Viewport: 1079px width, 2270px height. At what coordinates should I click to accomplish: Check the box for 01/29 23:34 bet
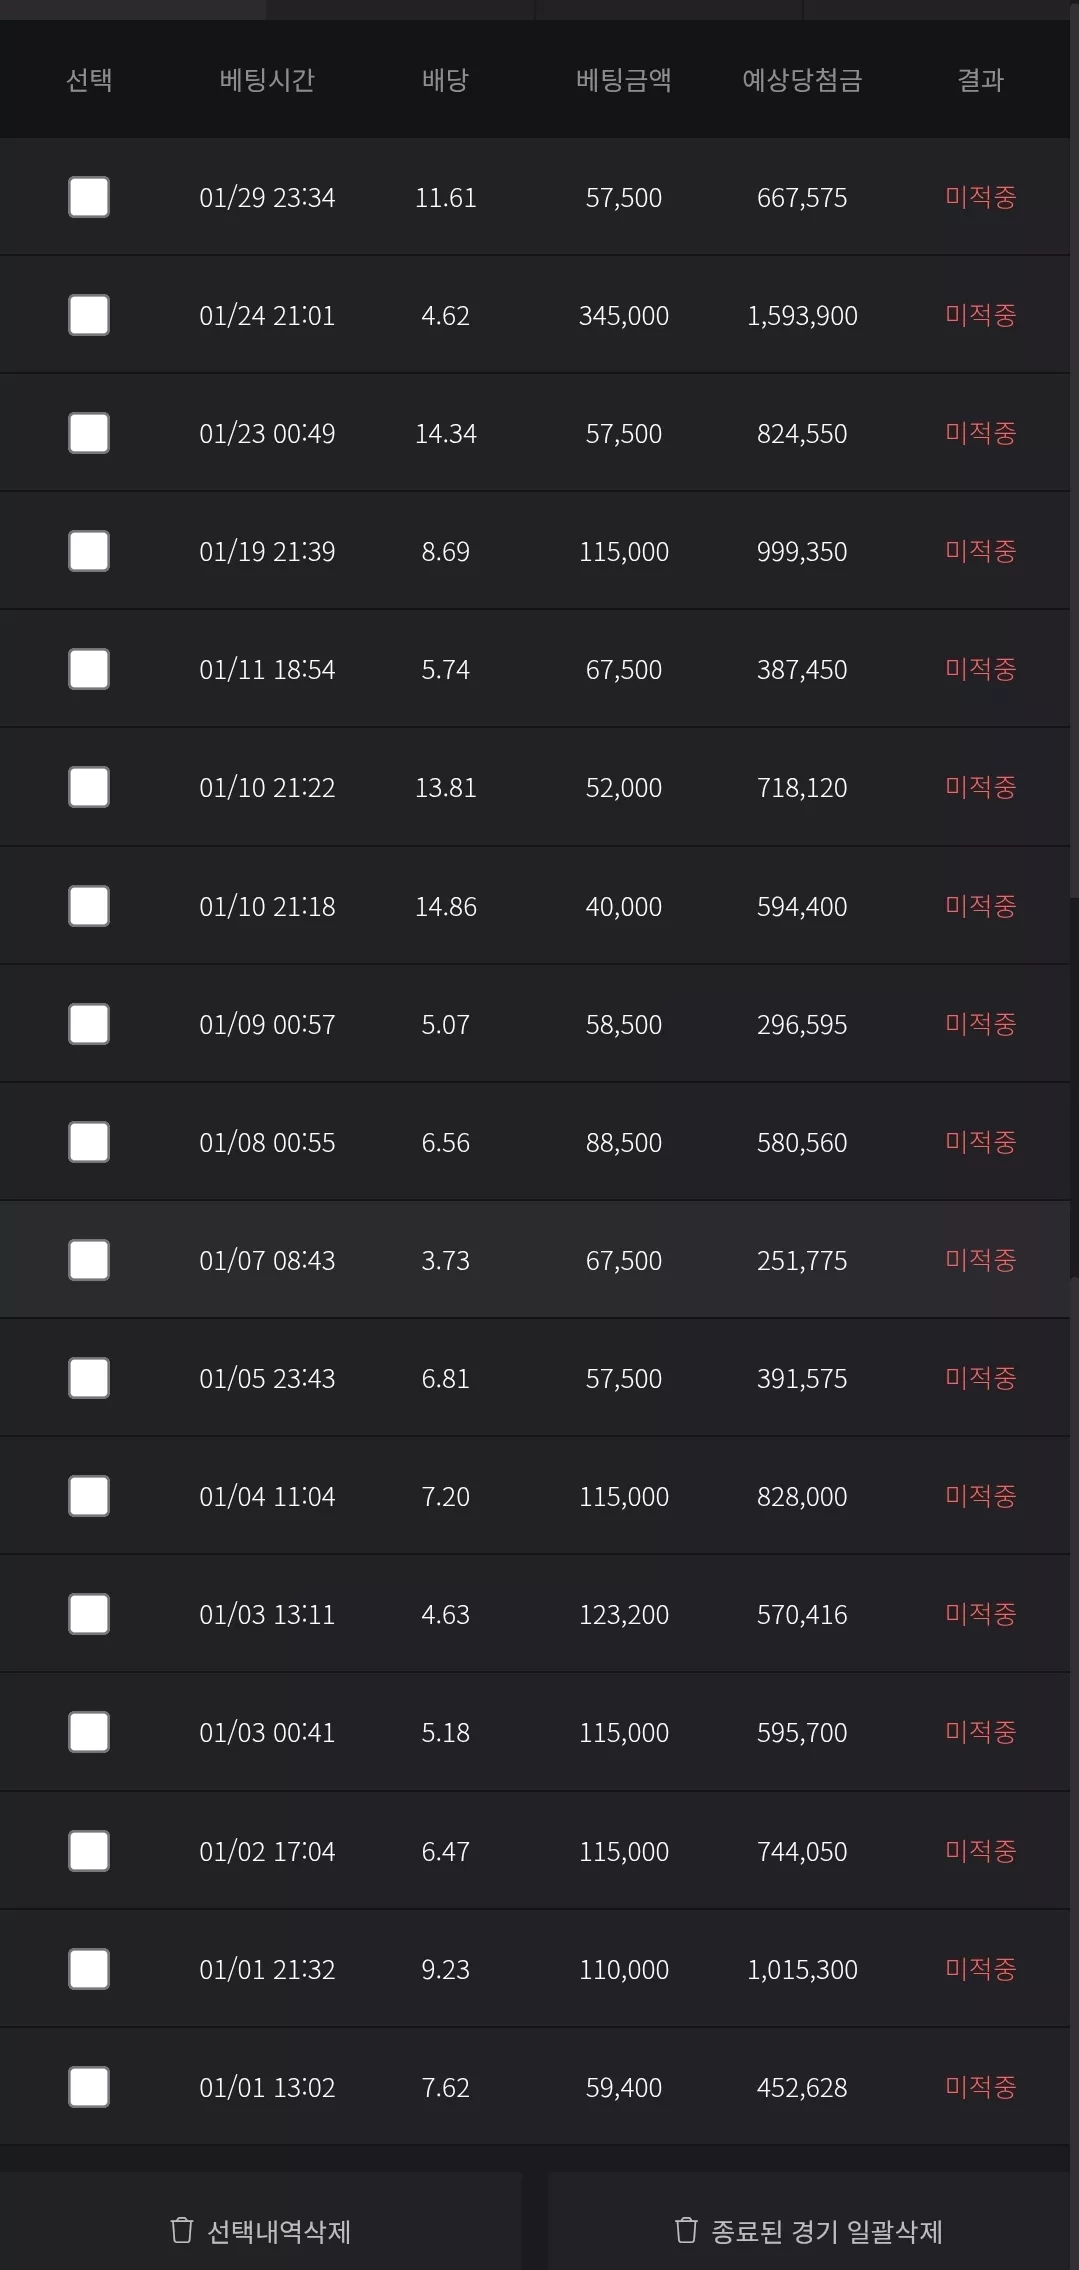89,197
